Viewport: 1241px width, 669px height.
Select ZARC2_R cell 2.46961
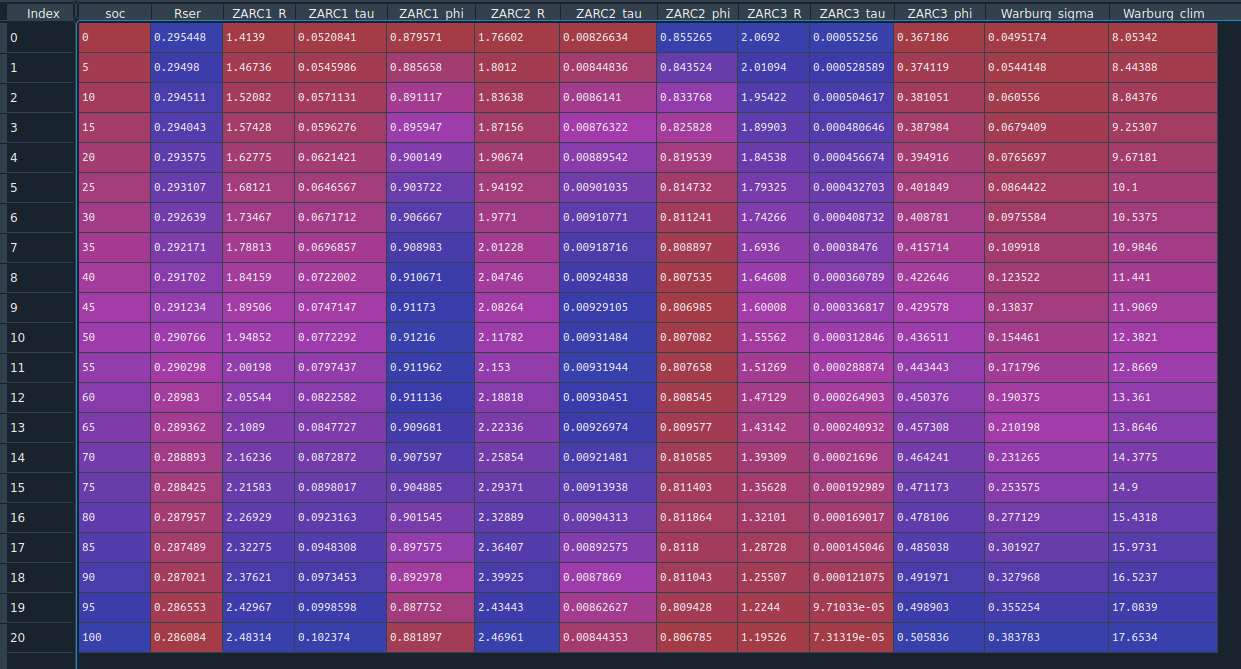coord(518,638)
